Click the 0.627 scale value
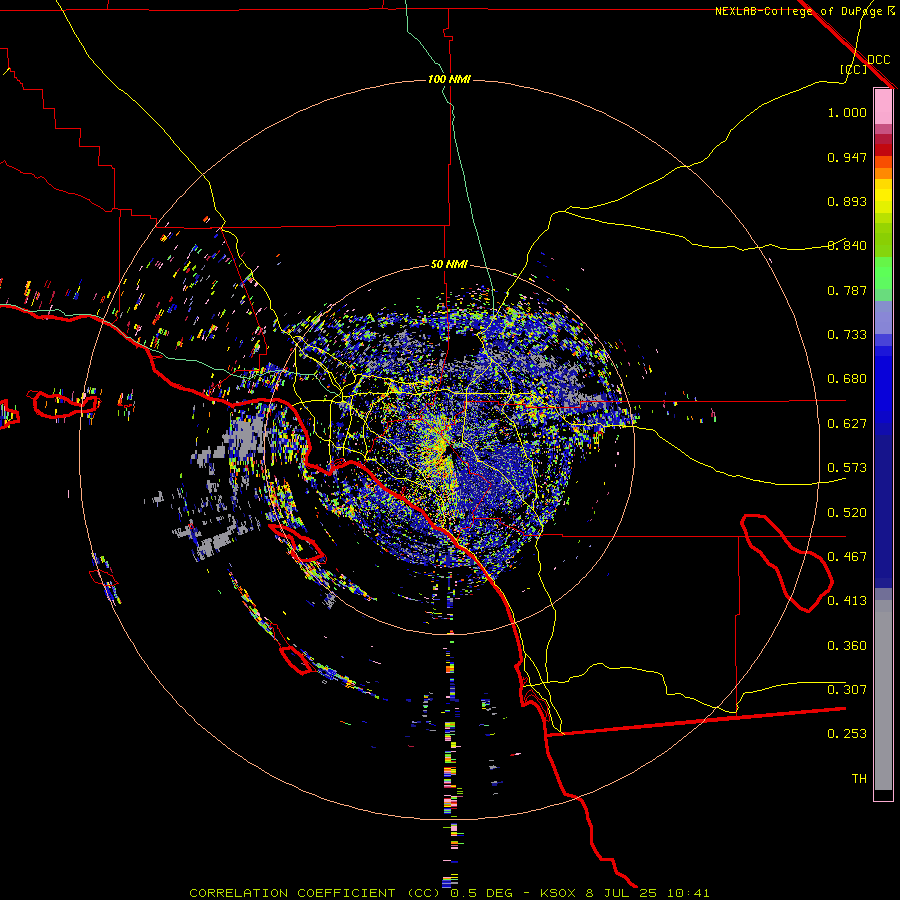The height and width of the screenshot is (900, 900). 847,424
